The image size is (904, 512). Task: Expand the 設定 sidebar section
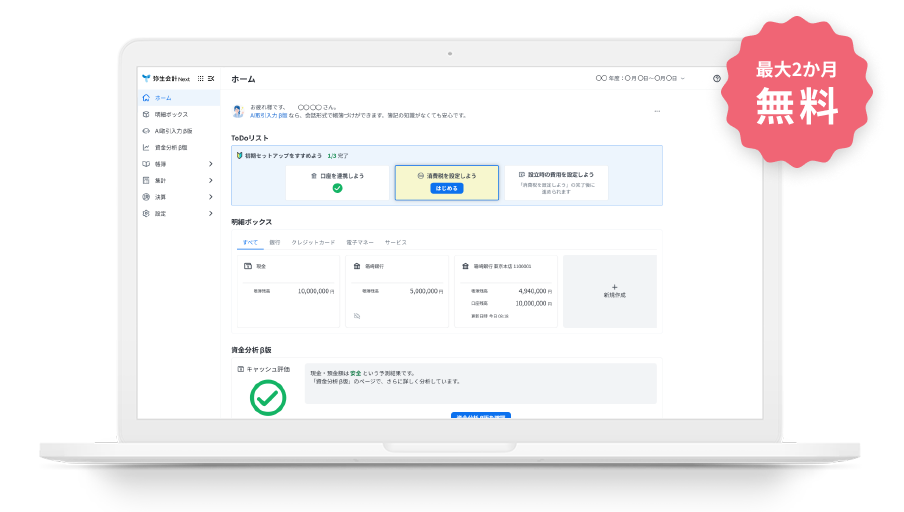(210, 213)
